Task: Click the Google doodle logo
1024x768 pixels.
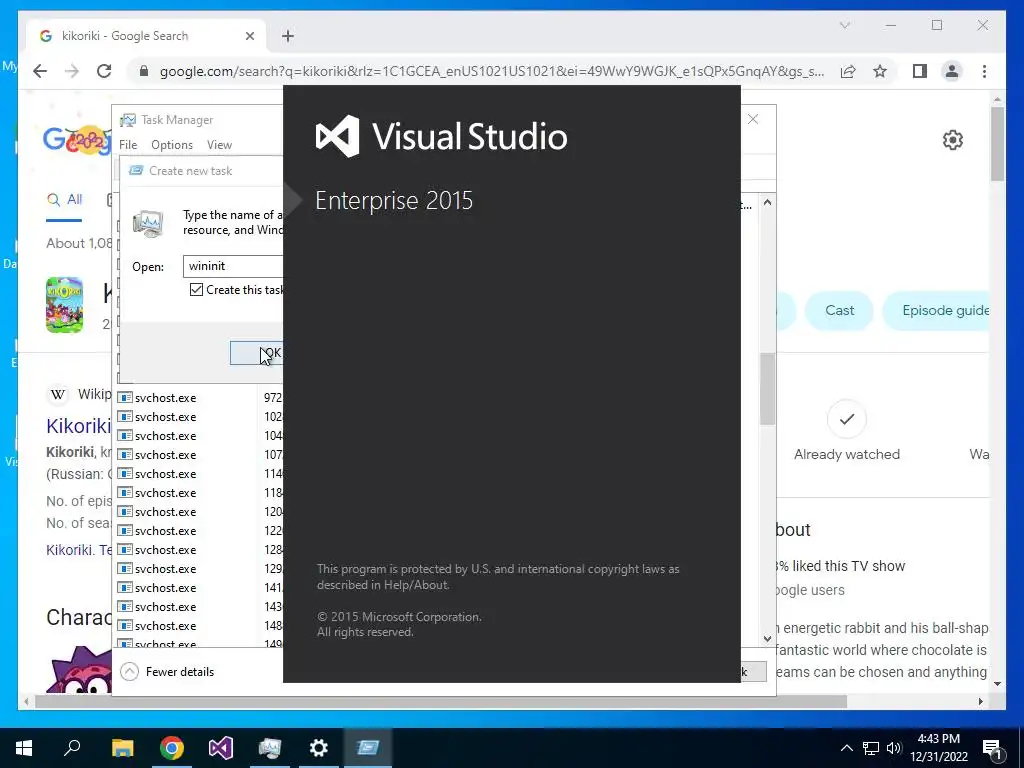Action: click(77, 140)
